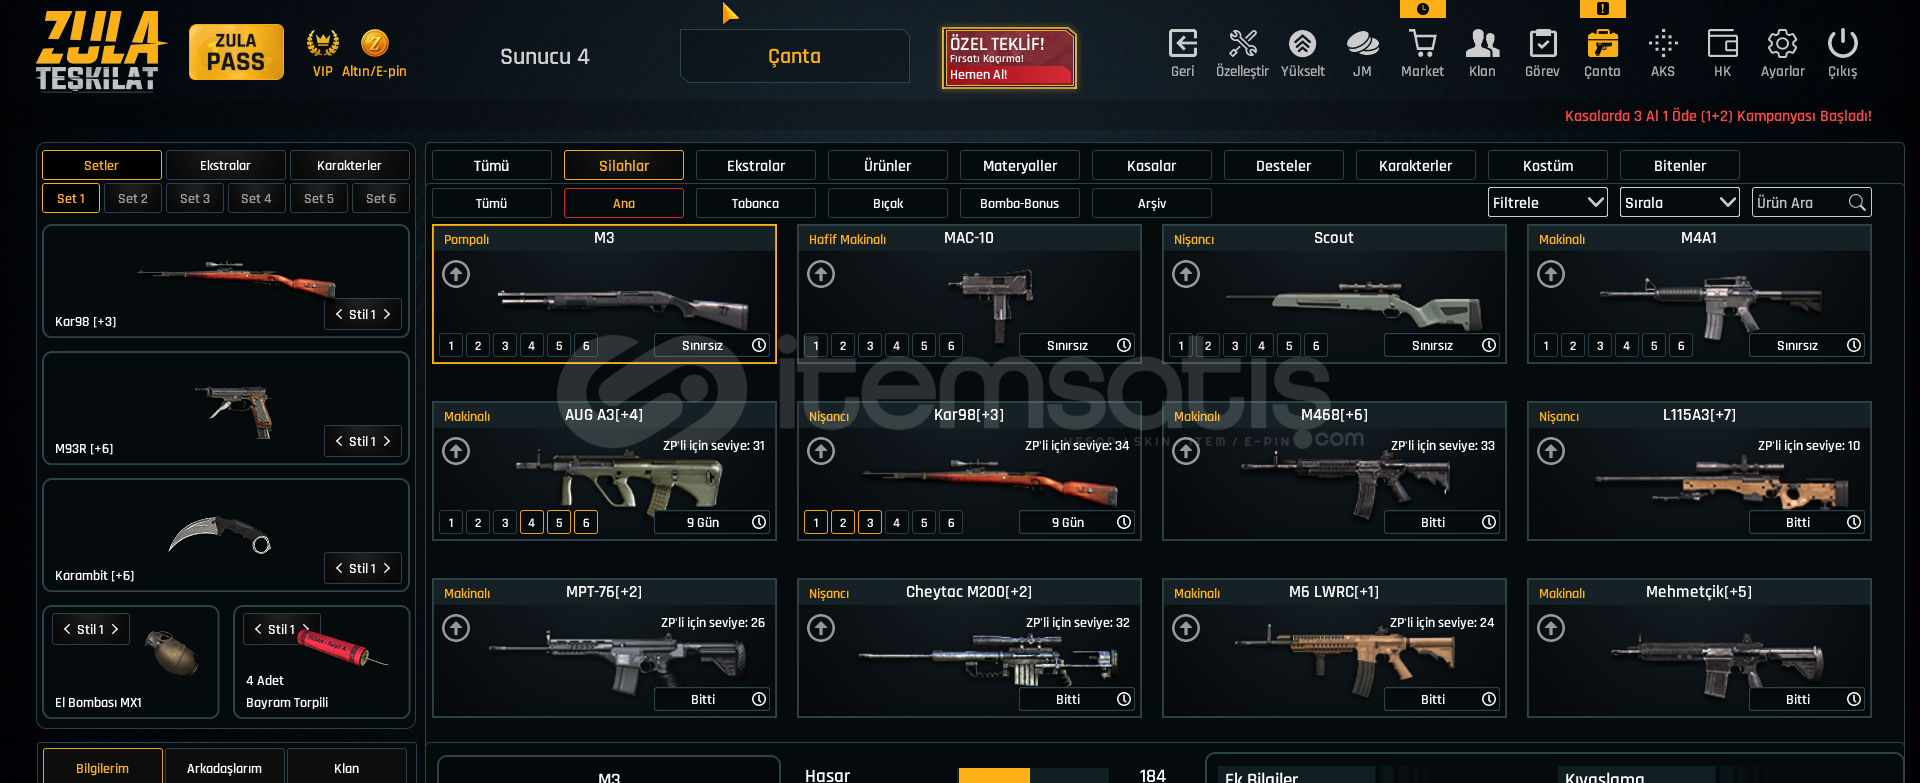Open the Market cart icon

coord(1422,44)
